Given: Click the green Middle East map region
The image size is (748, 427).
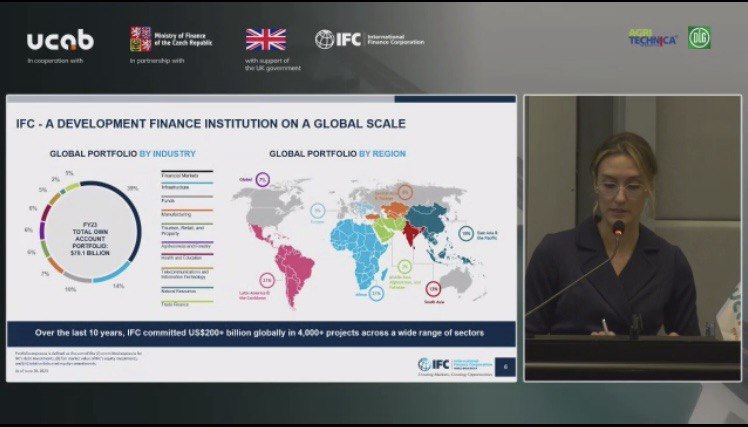Looking at the screenshot, I should pyautogui.click(x=387, y=229).
